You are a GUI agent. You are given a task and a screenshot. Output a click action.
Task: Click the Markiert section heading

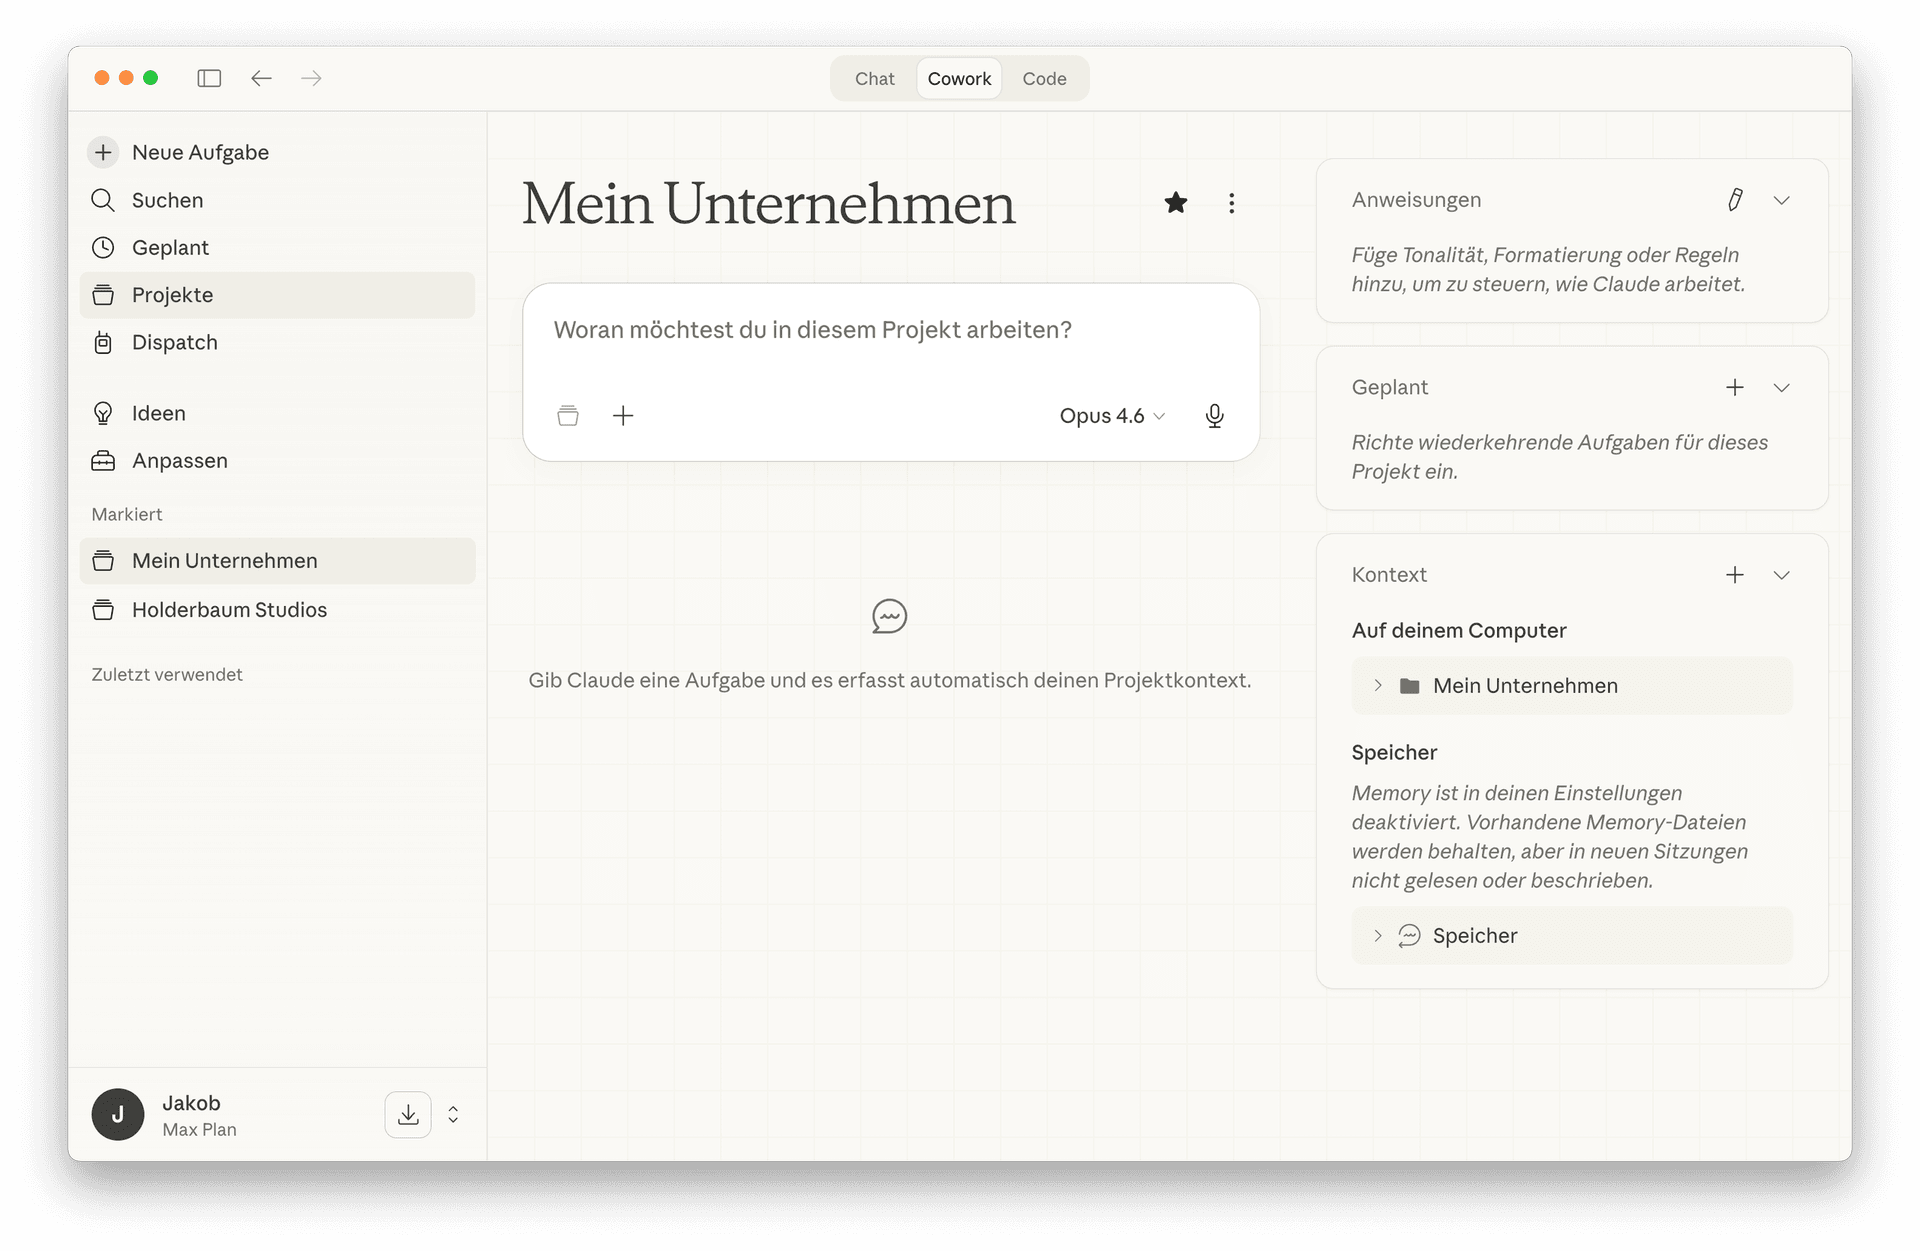[x=127, y=514]
